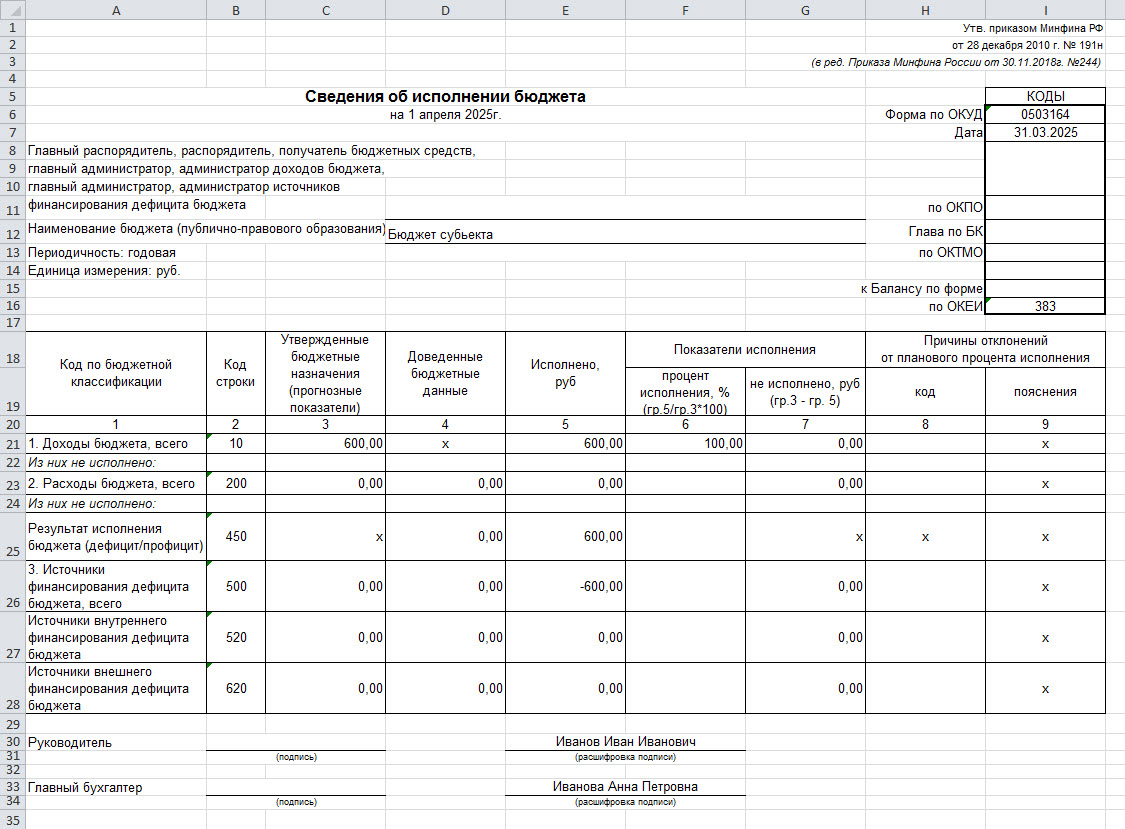Click 'Главный бухгалтер' label cell
1125x829 pixels.
click(x=116, y=787)
